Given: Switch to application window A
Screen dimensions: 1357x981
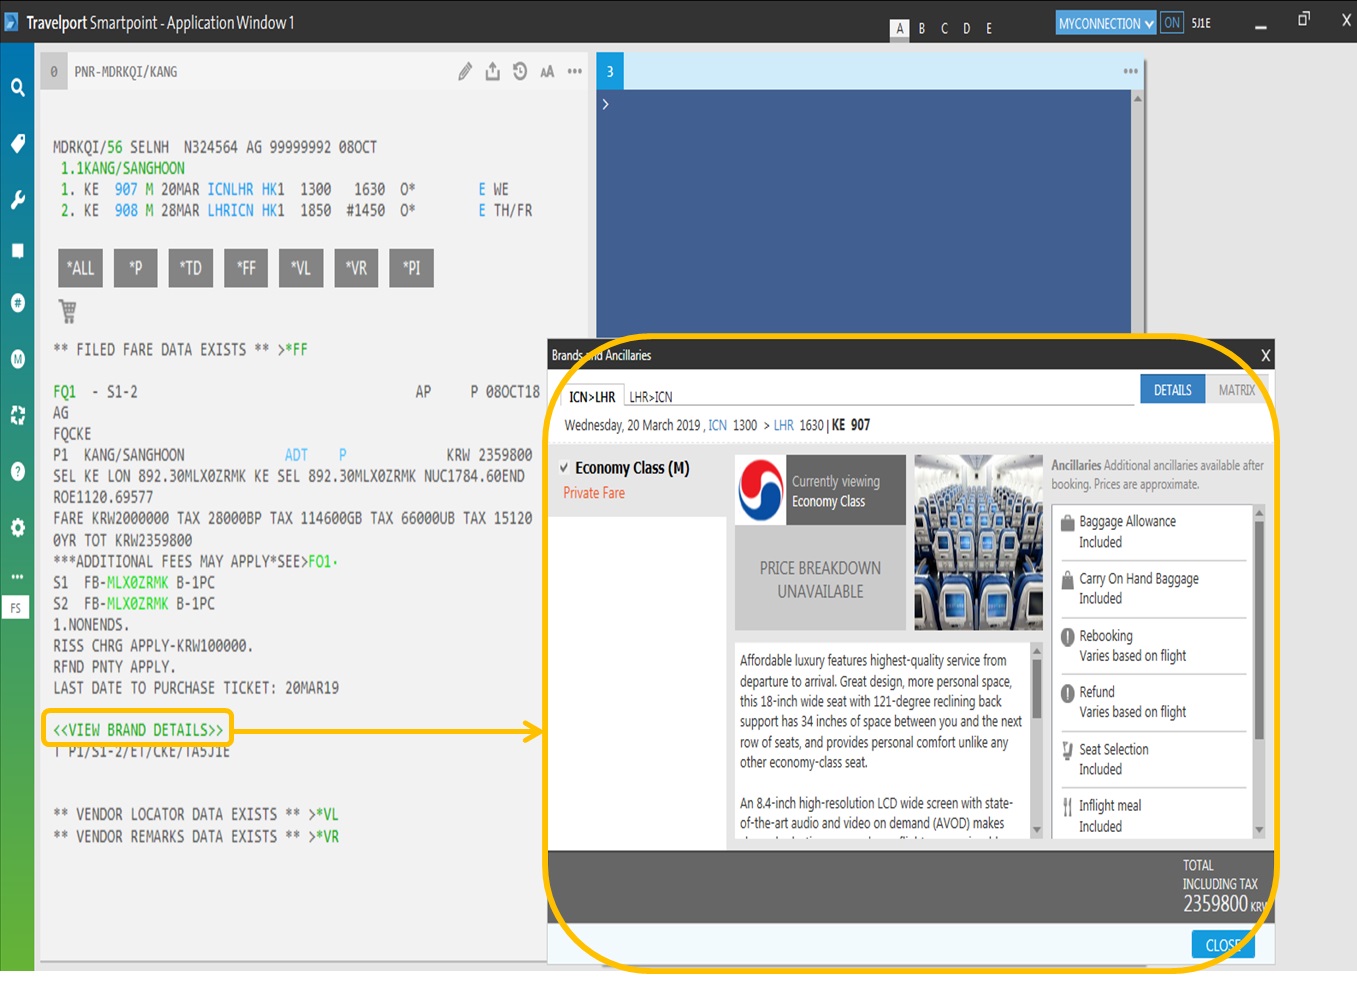Looking at the screenshot, I should click(x=900, y=28).
